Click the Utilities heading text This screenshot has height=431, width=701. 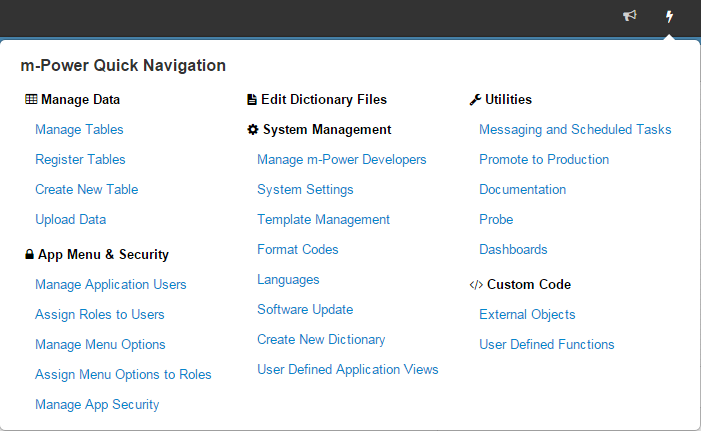(x=508, y=99)
